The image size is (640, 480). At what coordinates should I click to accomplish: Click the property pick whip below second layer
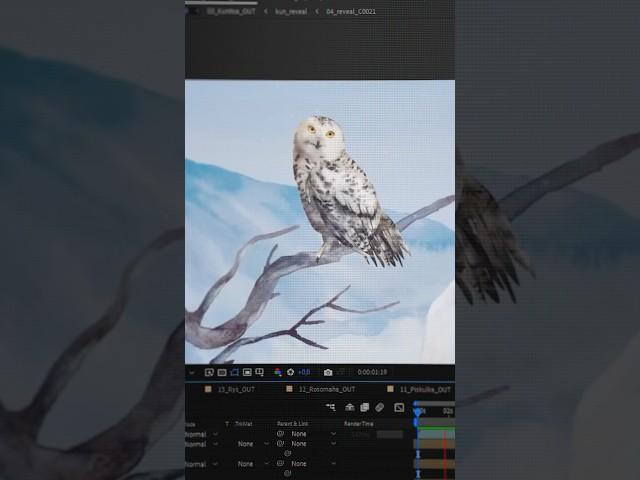coord(287,453)
